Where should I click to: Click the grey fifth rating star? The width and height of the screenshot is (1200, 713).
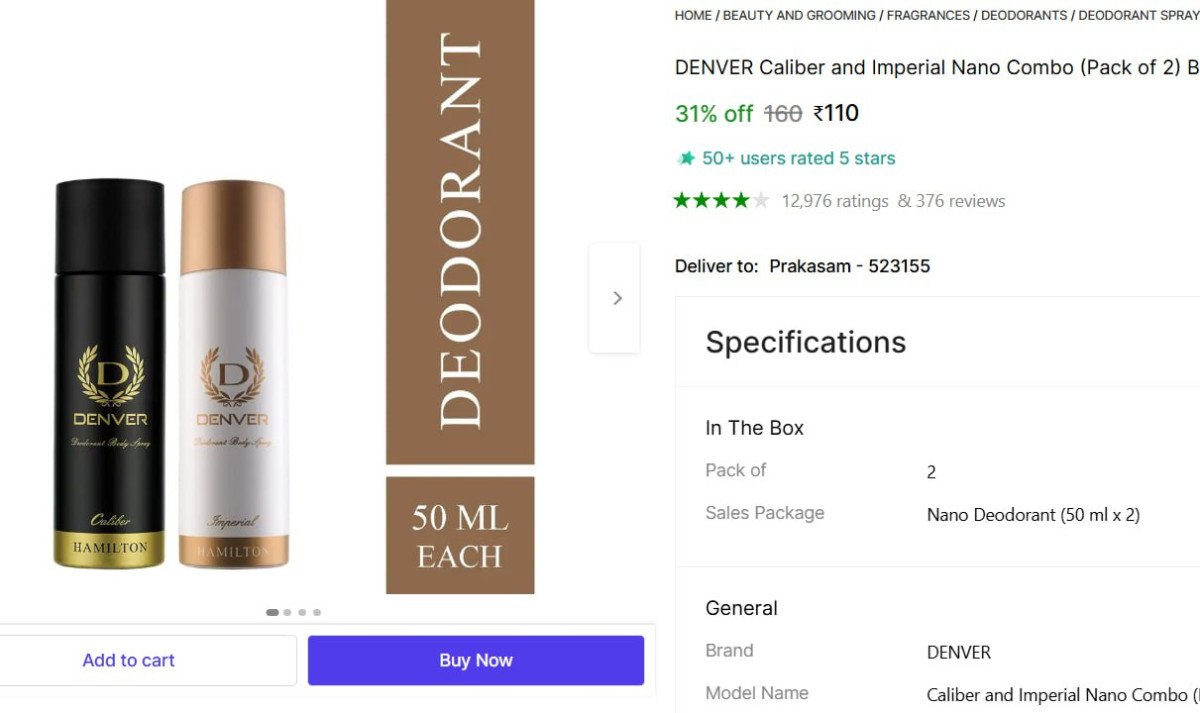click(x=761, y=201)
